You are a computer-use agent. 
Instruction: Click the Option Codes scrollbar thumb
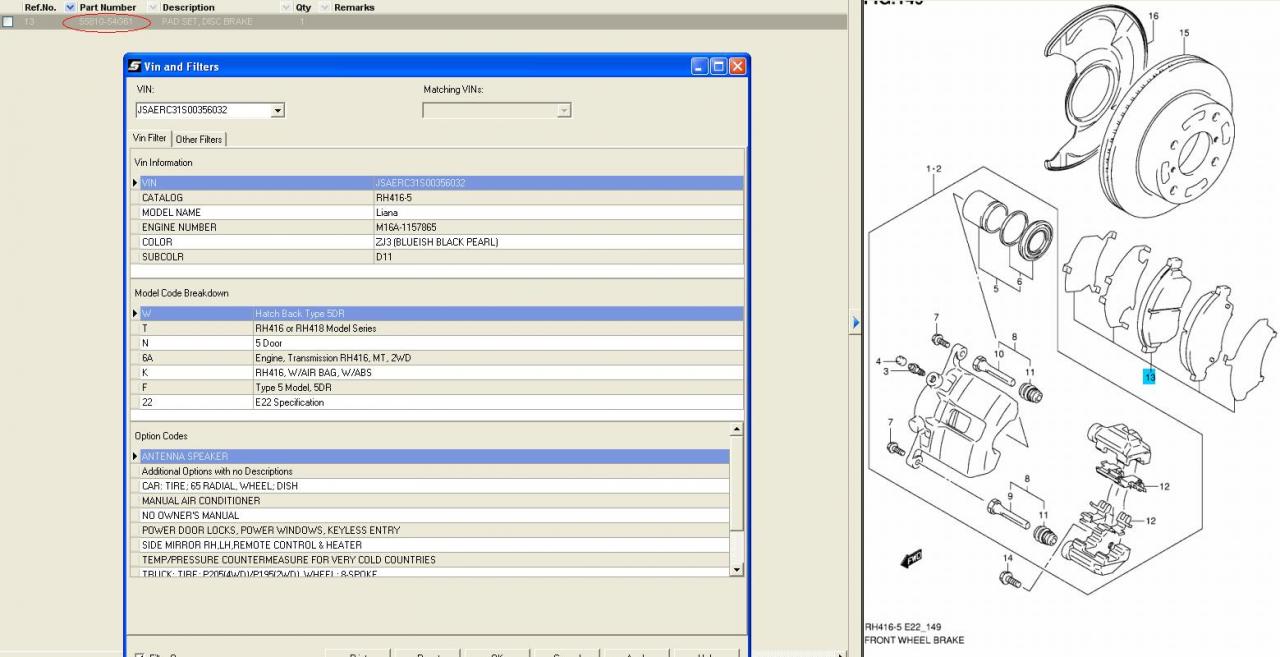tap(737, 484)
